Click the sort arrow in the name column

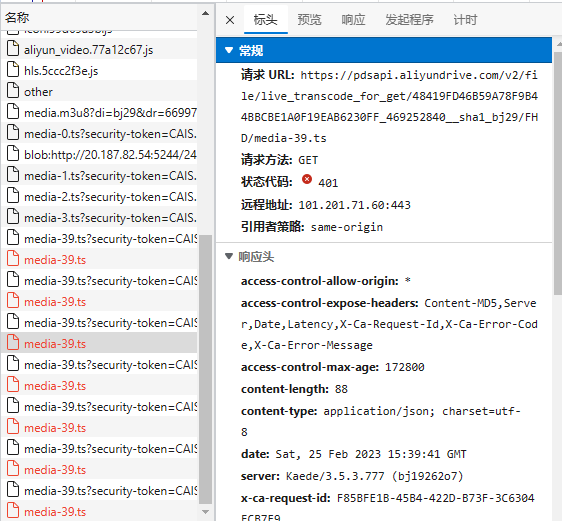[x=205, y=14]
